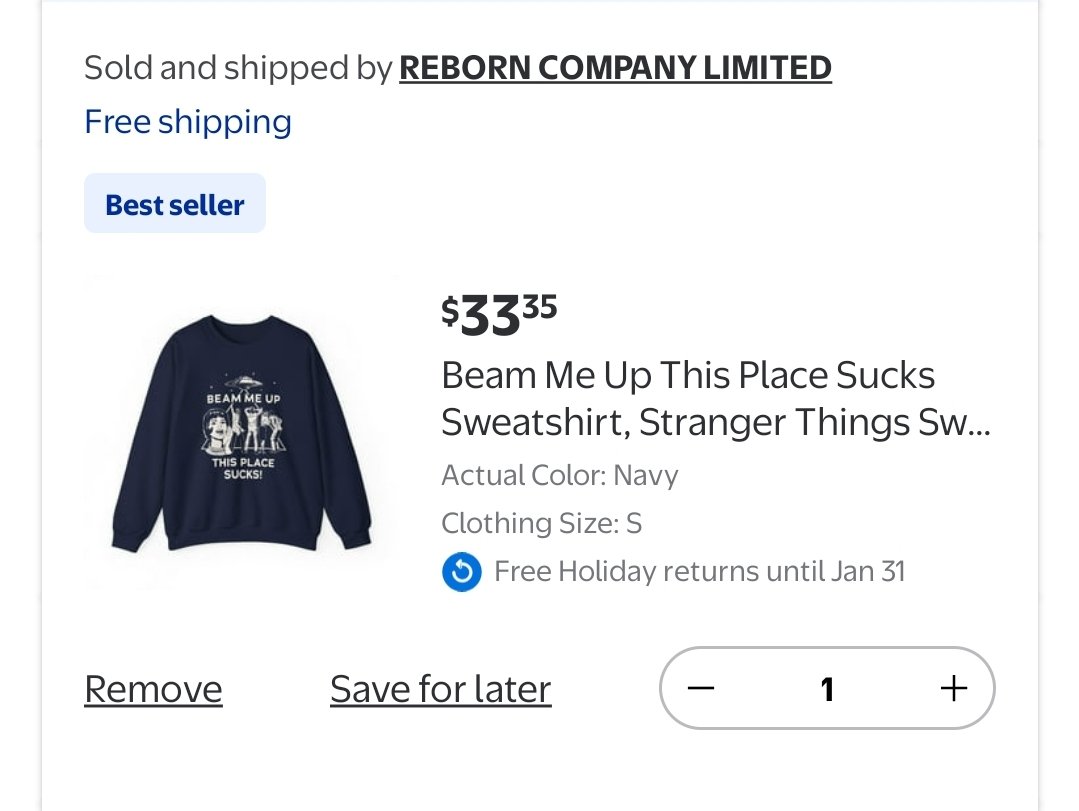The width and height of the screenshot is (1079, 811).
Task: Click the 'Sold and shipped by' text
Action: tap(238, 68)
